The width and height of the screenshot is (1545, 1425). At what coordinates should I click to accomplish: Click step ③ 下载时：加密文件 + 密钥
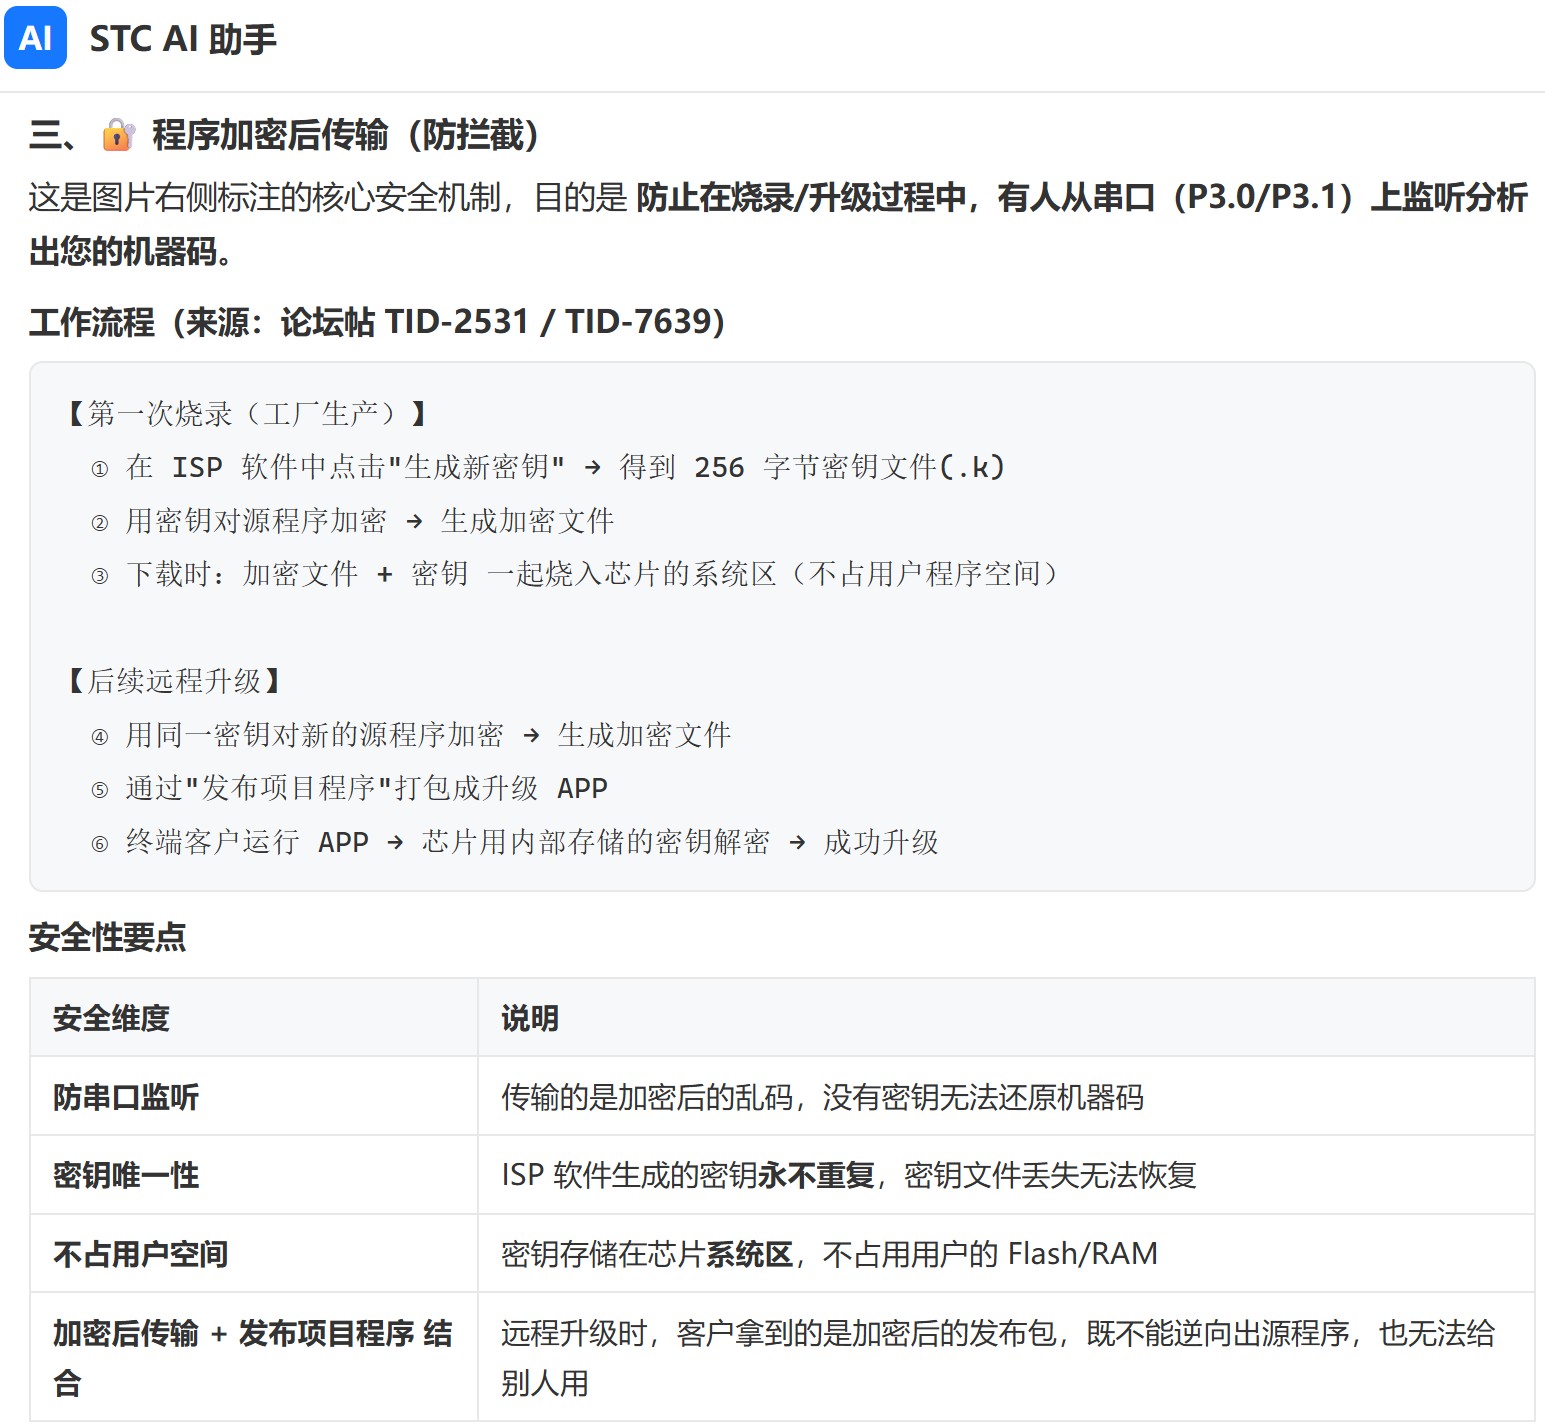tap(574, 574)
